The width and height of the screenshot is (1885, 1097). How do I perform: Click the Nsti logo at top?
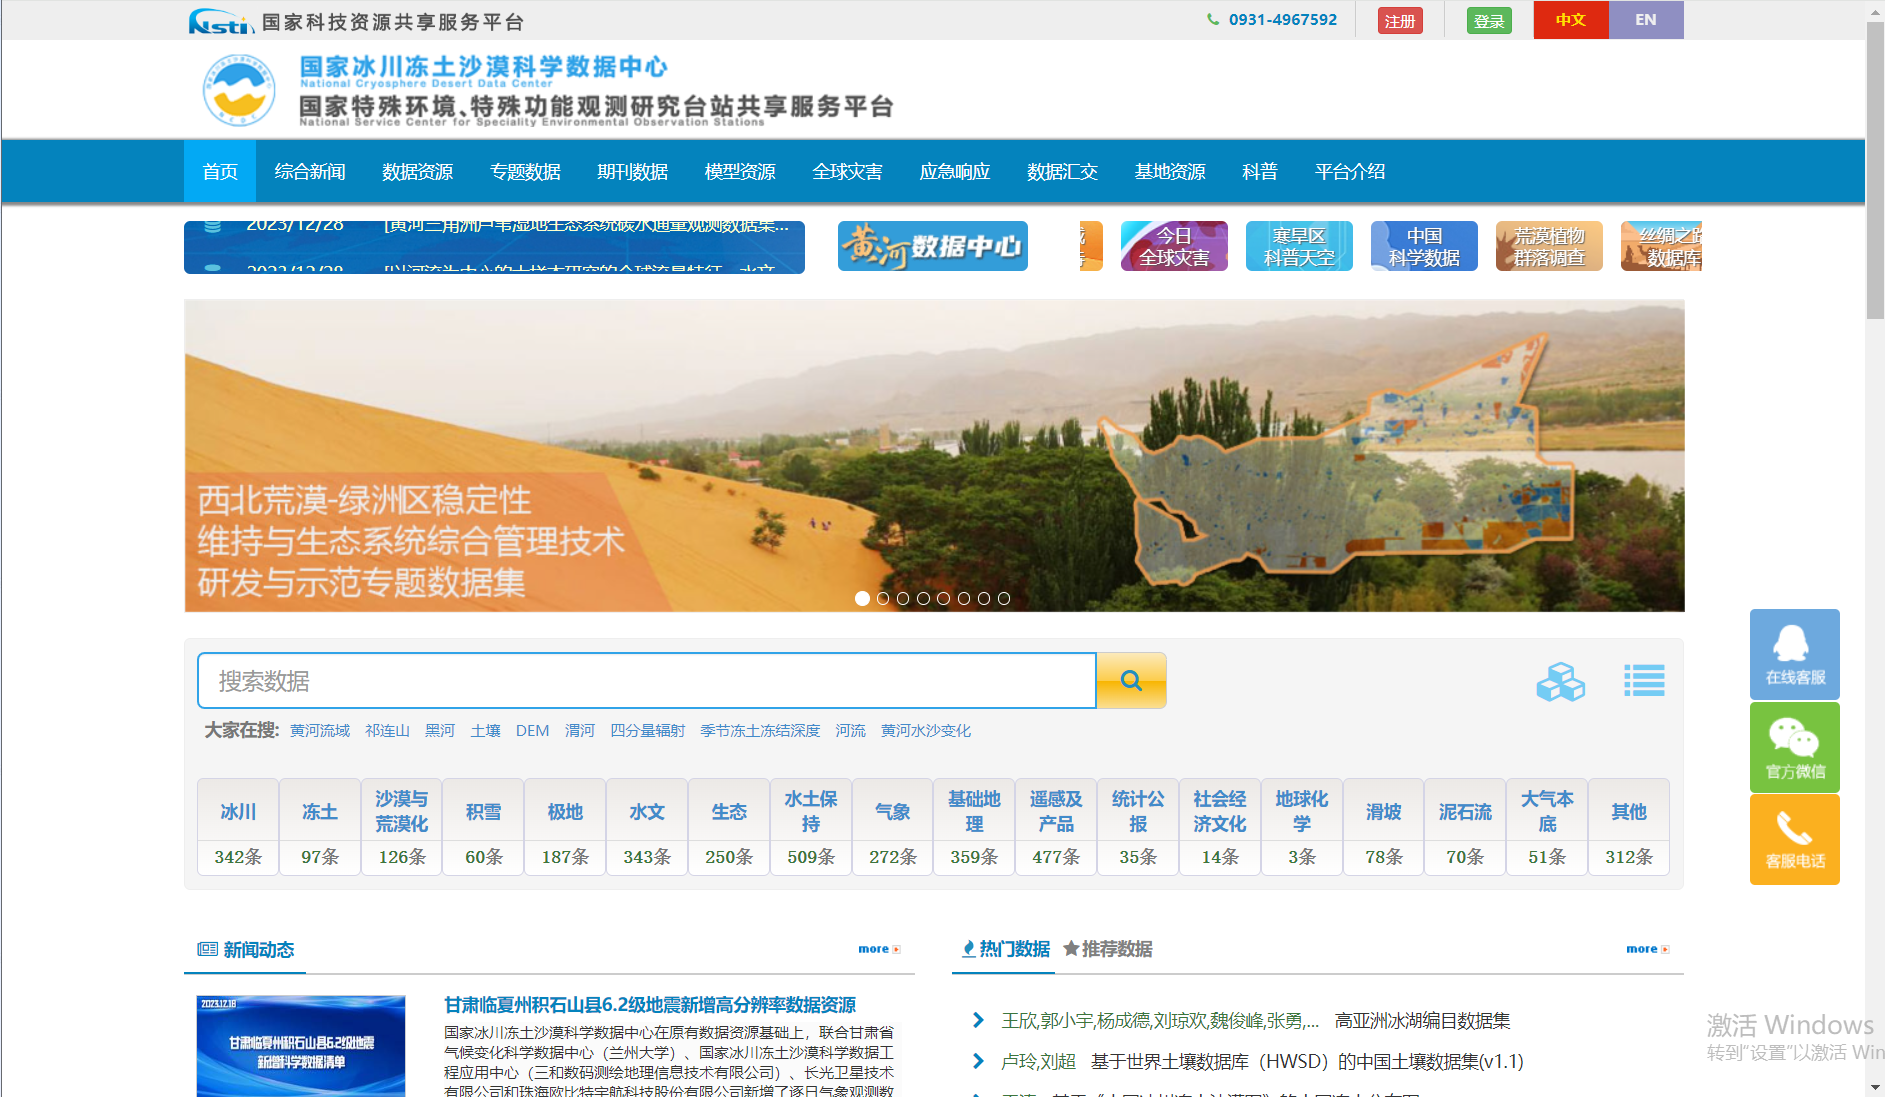221,21
